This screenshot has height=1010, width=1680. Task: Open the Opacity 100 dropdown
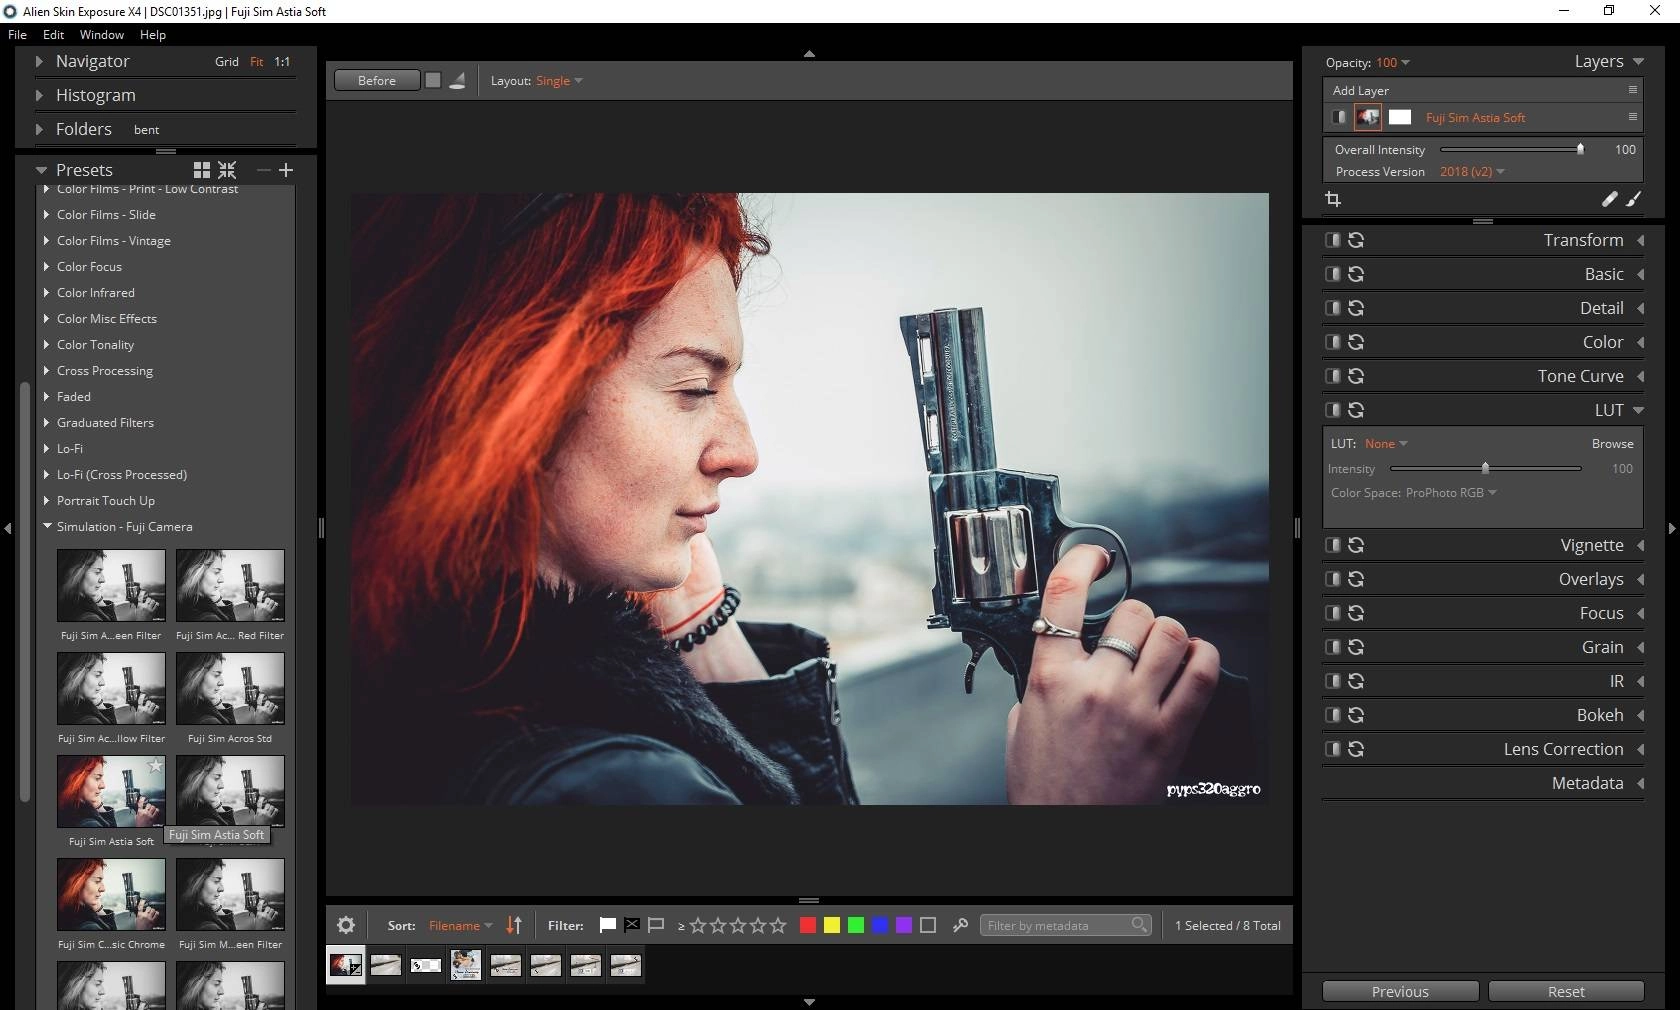click(1393, 63)
